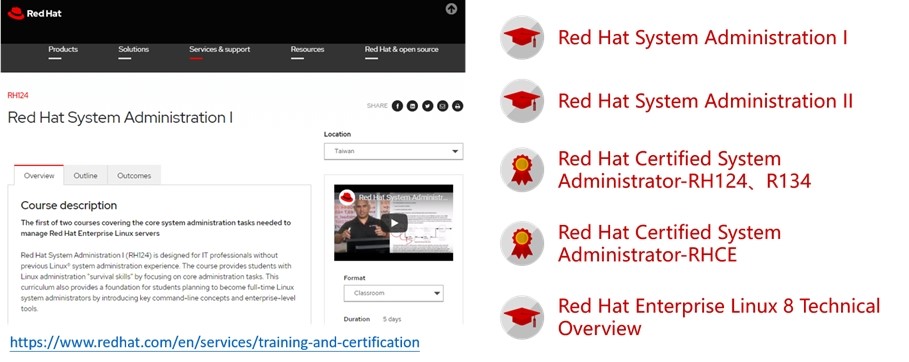Switch to the Overview tab
The width and height of the screenshot is (909, 362).
(39, 175)
